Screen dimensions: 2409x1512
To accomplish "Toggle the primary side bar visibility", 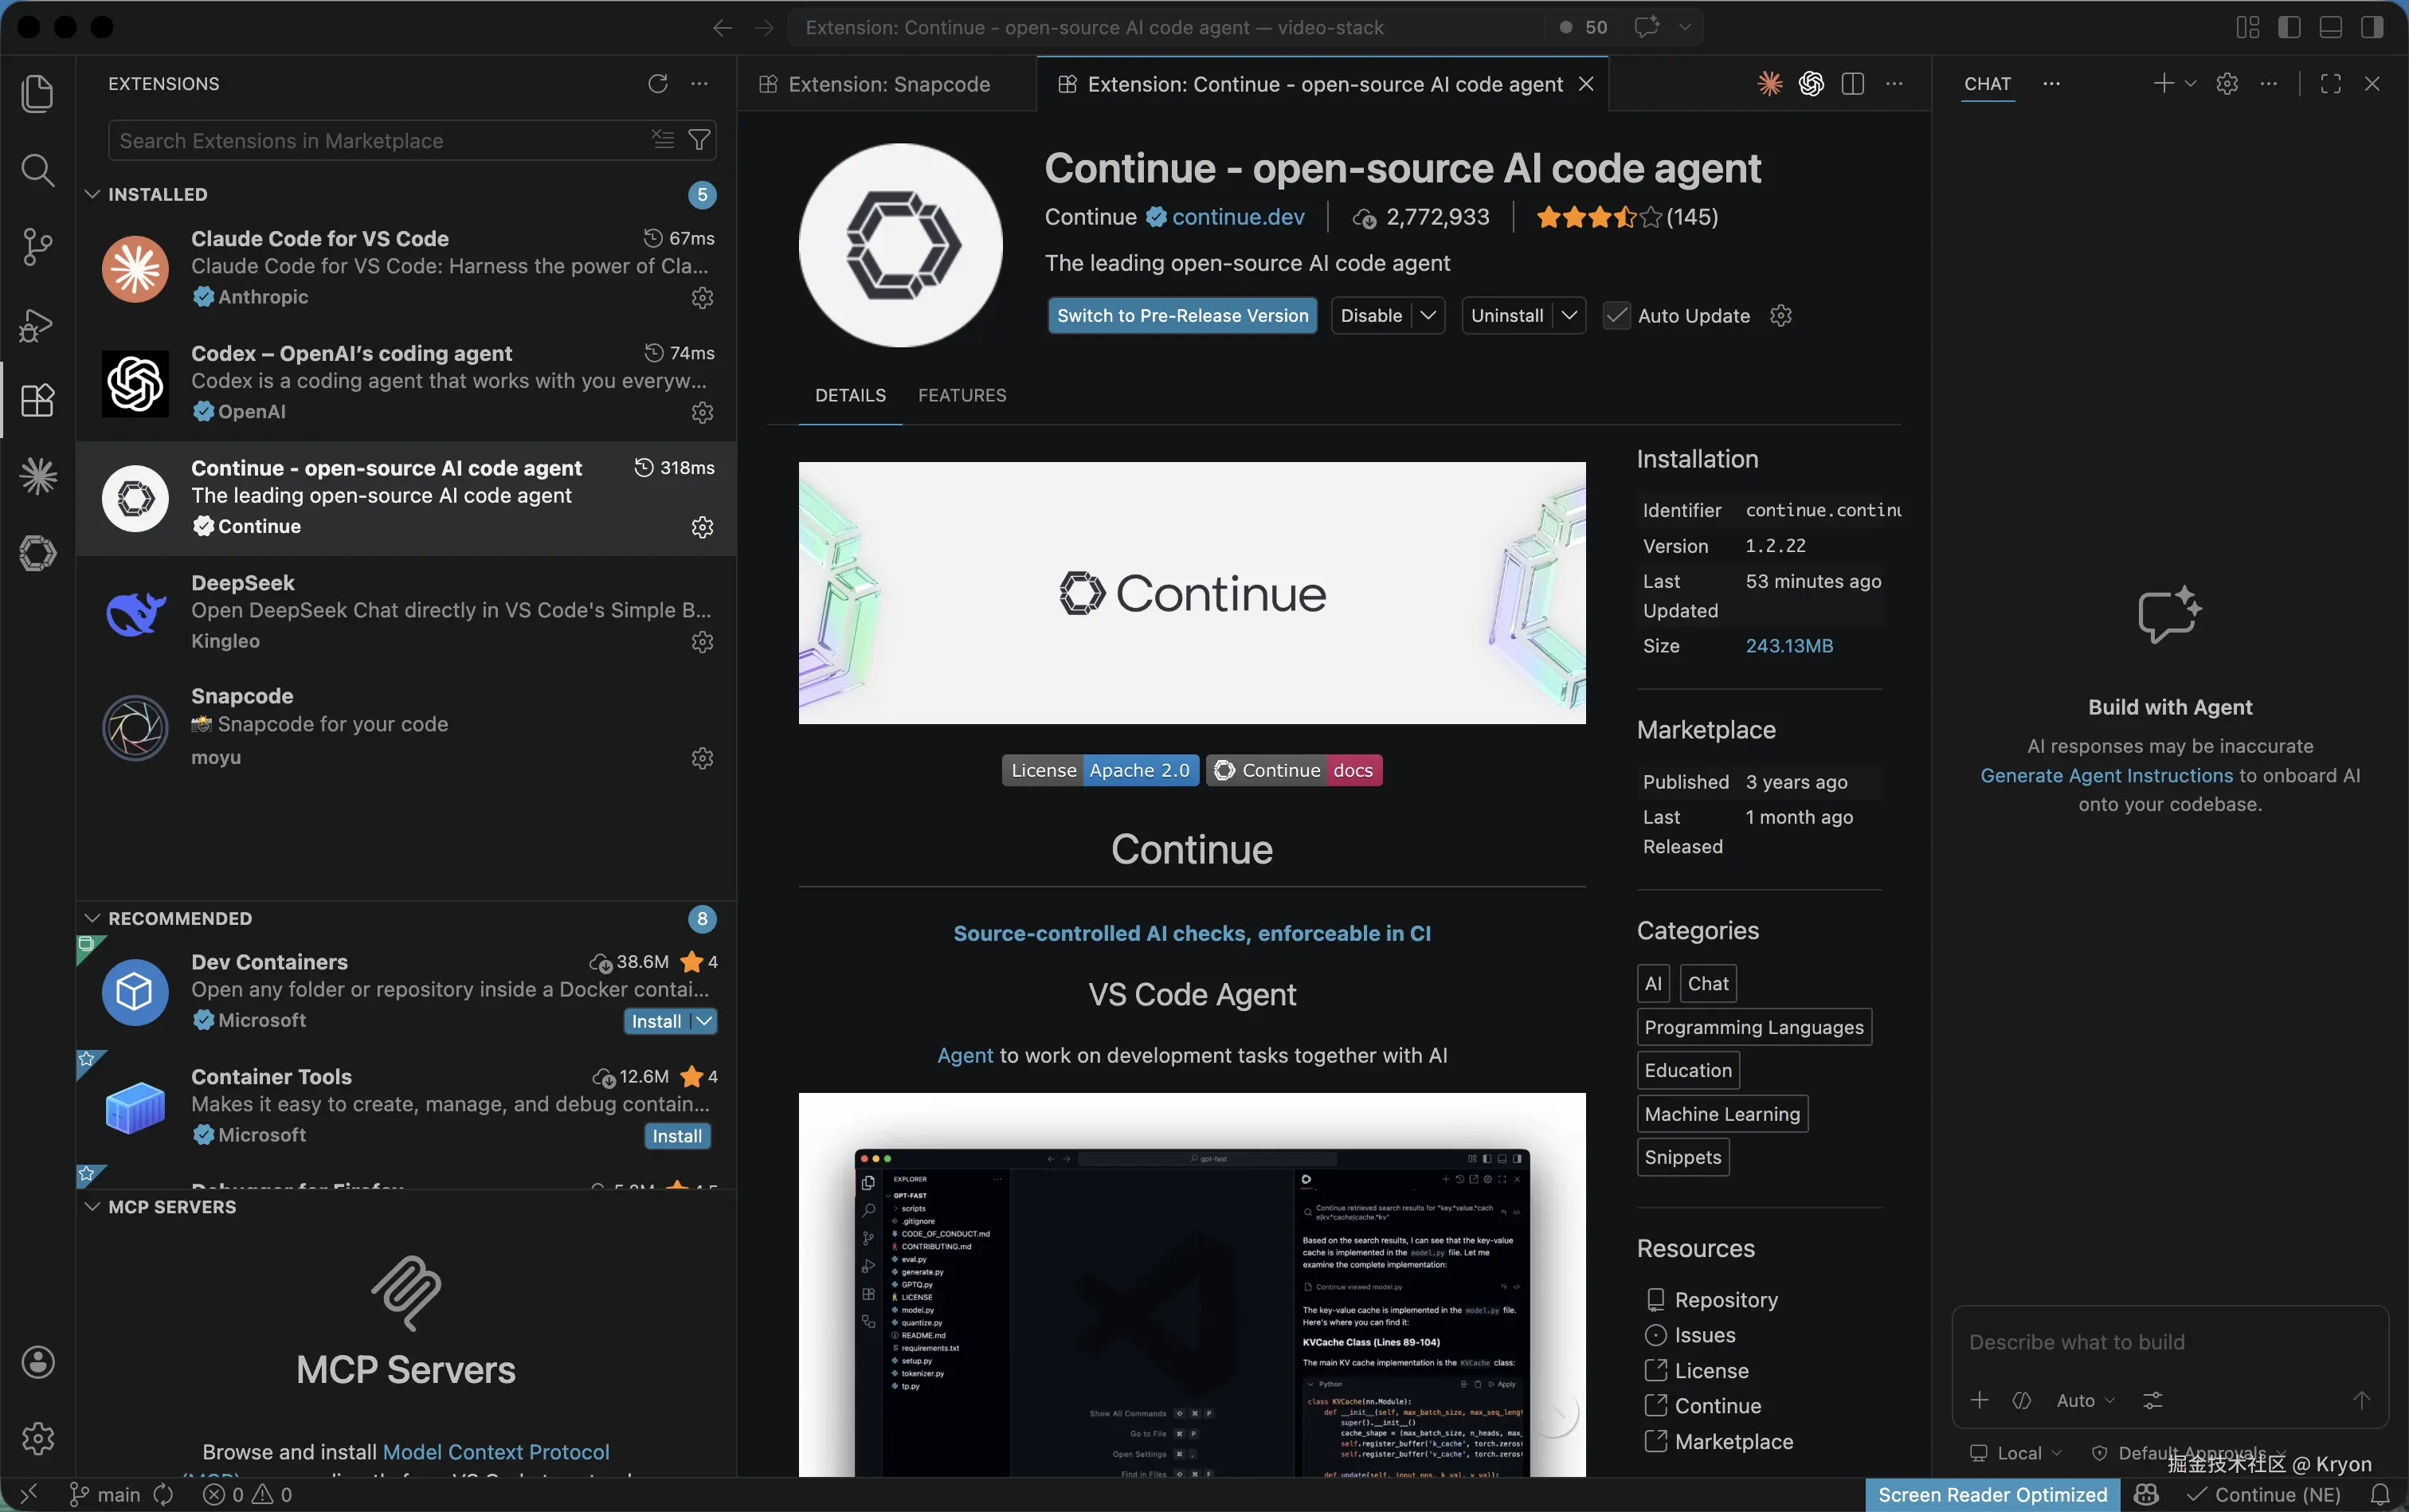I will (2289, 27).
